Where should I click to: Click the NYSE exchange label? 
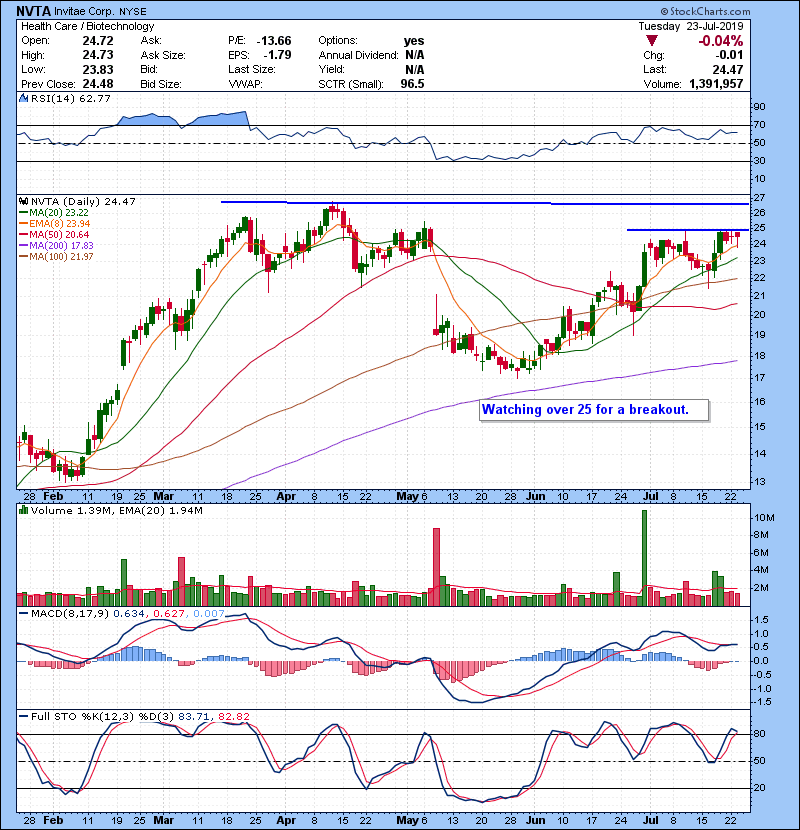[131, 12]
